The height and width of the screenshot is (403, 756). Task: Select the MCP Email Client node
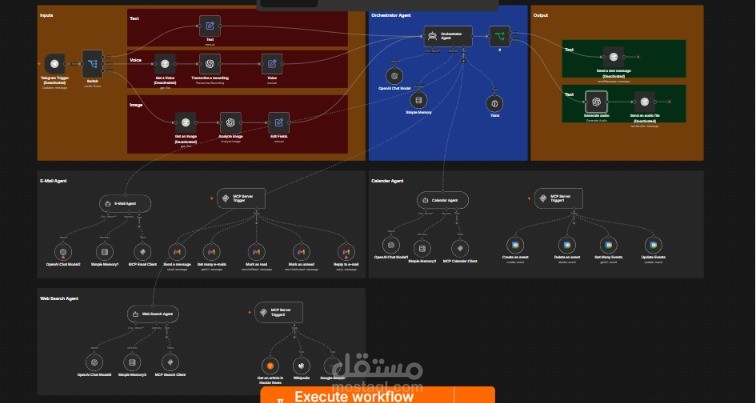[142, 252]
